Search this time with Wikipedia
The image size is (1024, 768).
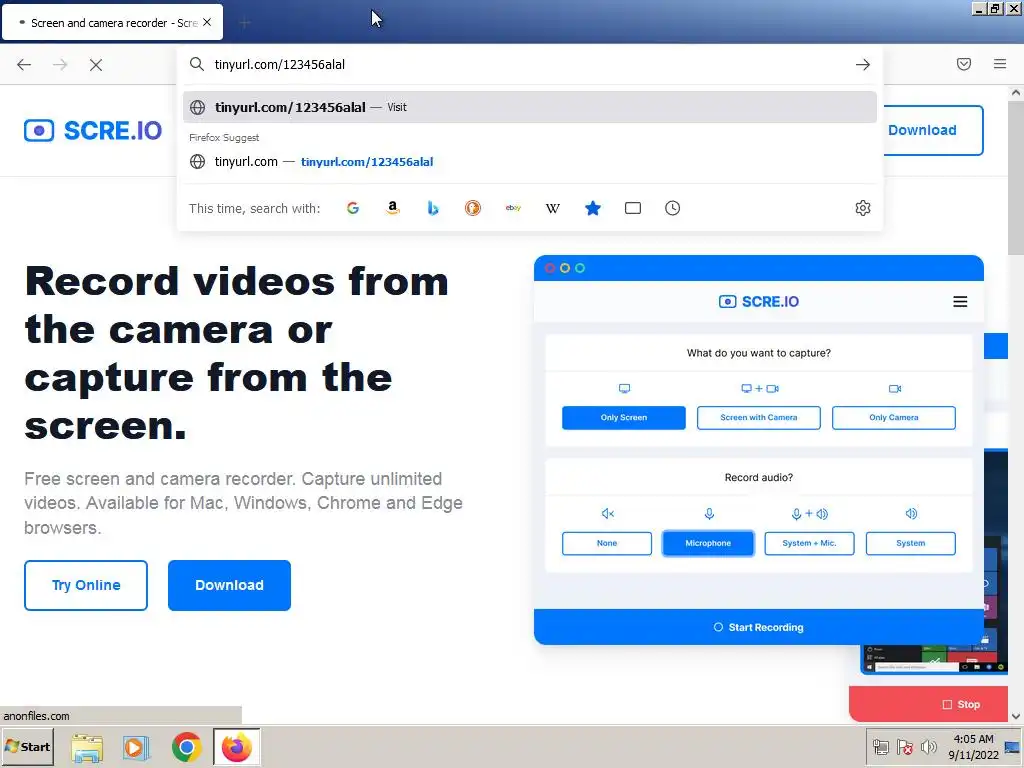552,208
